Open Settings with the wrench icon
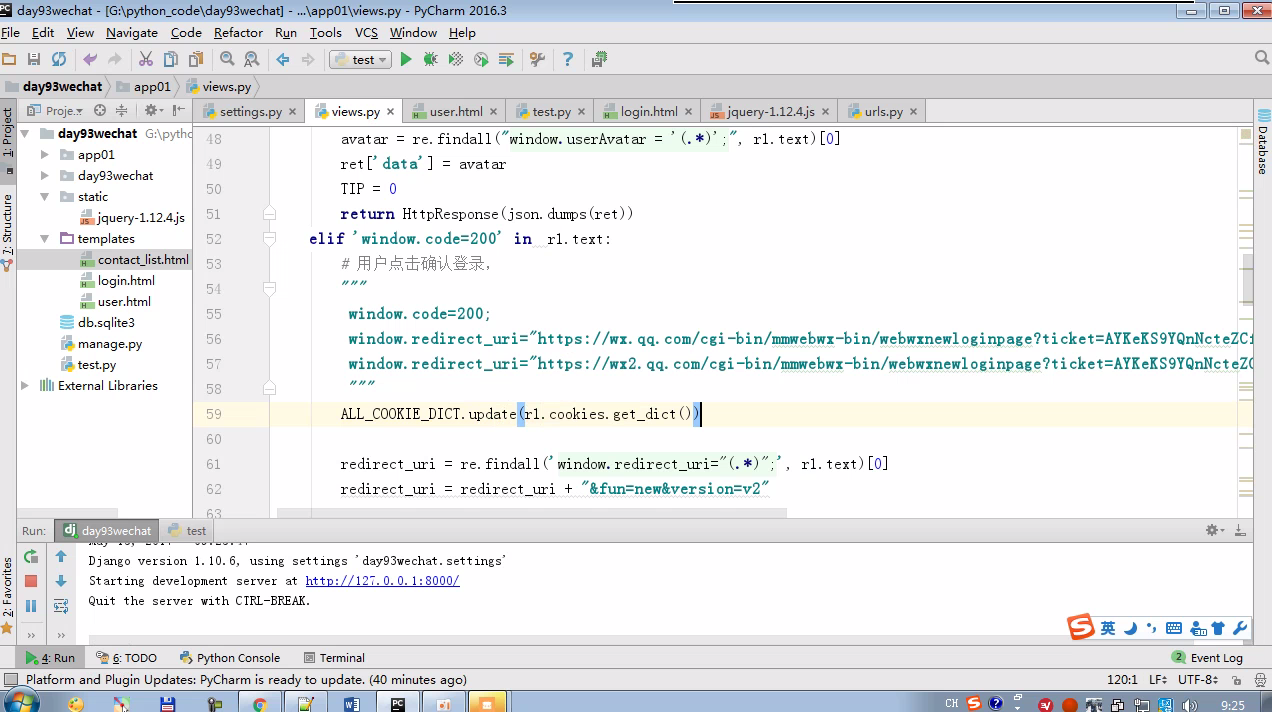The width and height of the screenshot is (1272, 712). [537, 60]
